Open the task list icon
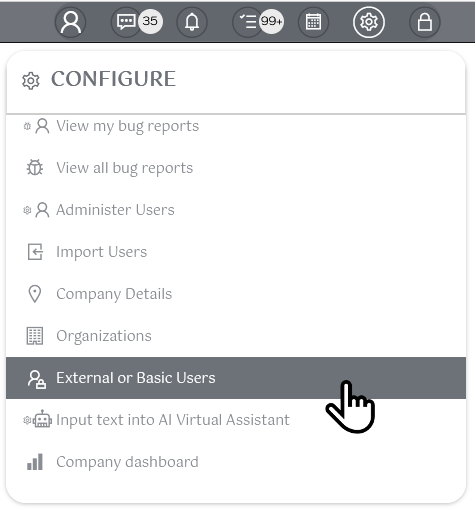This screenshot has height=514, width=475. click(248, 22)
